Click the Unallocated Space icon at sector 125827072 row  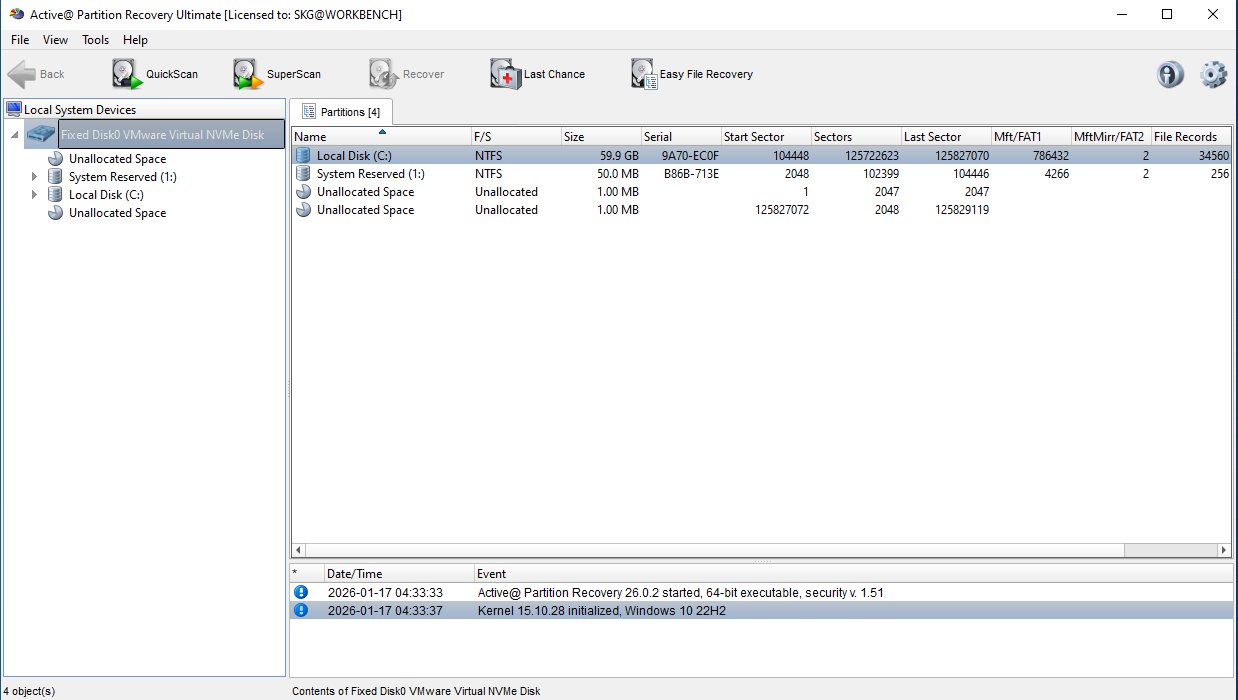click(x=304, y=209)
